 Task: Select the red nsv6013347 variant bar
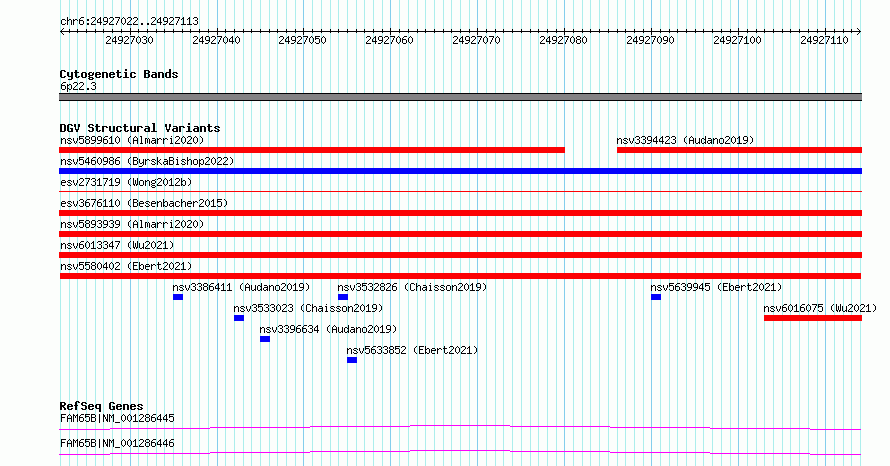461,255
